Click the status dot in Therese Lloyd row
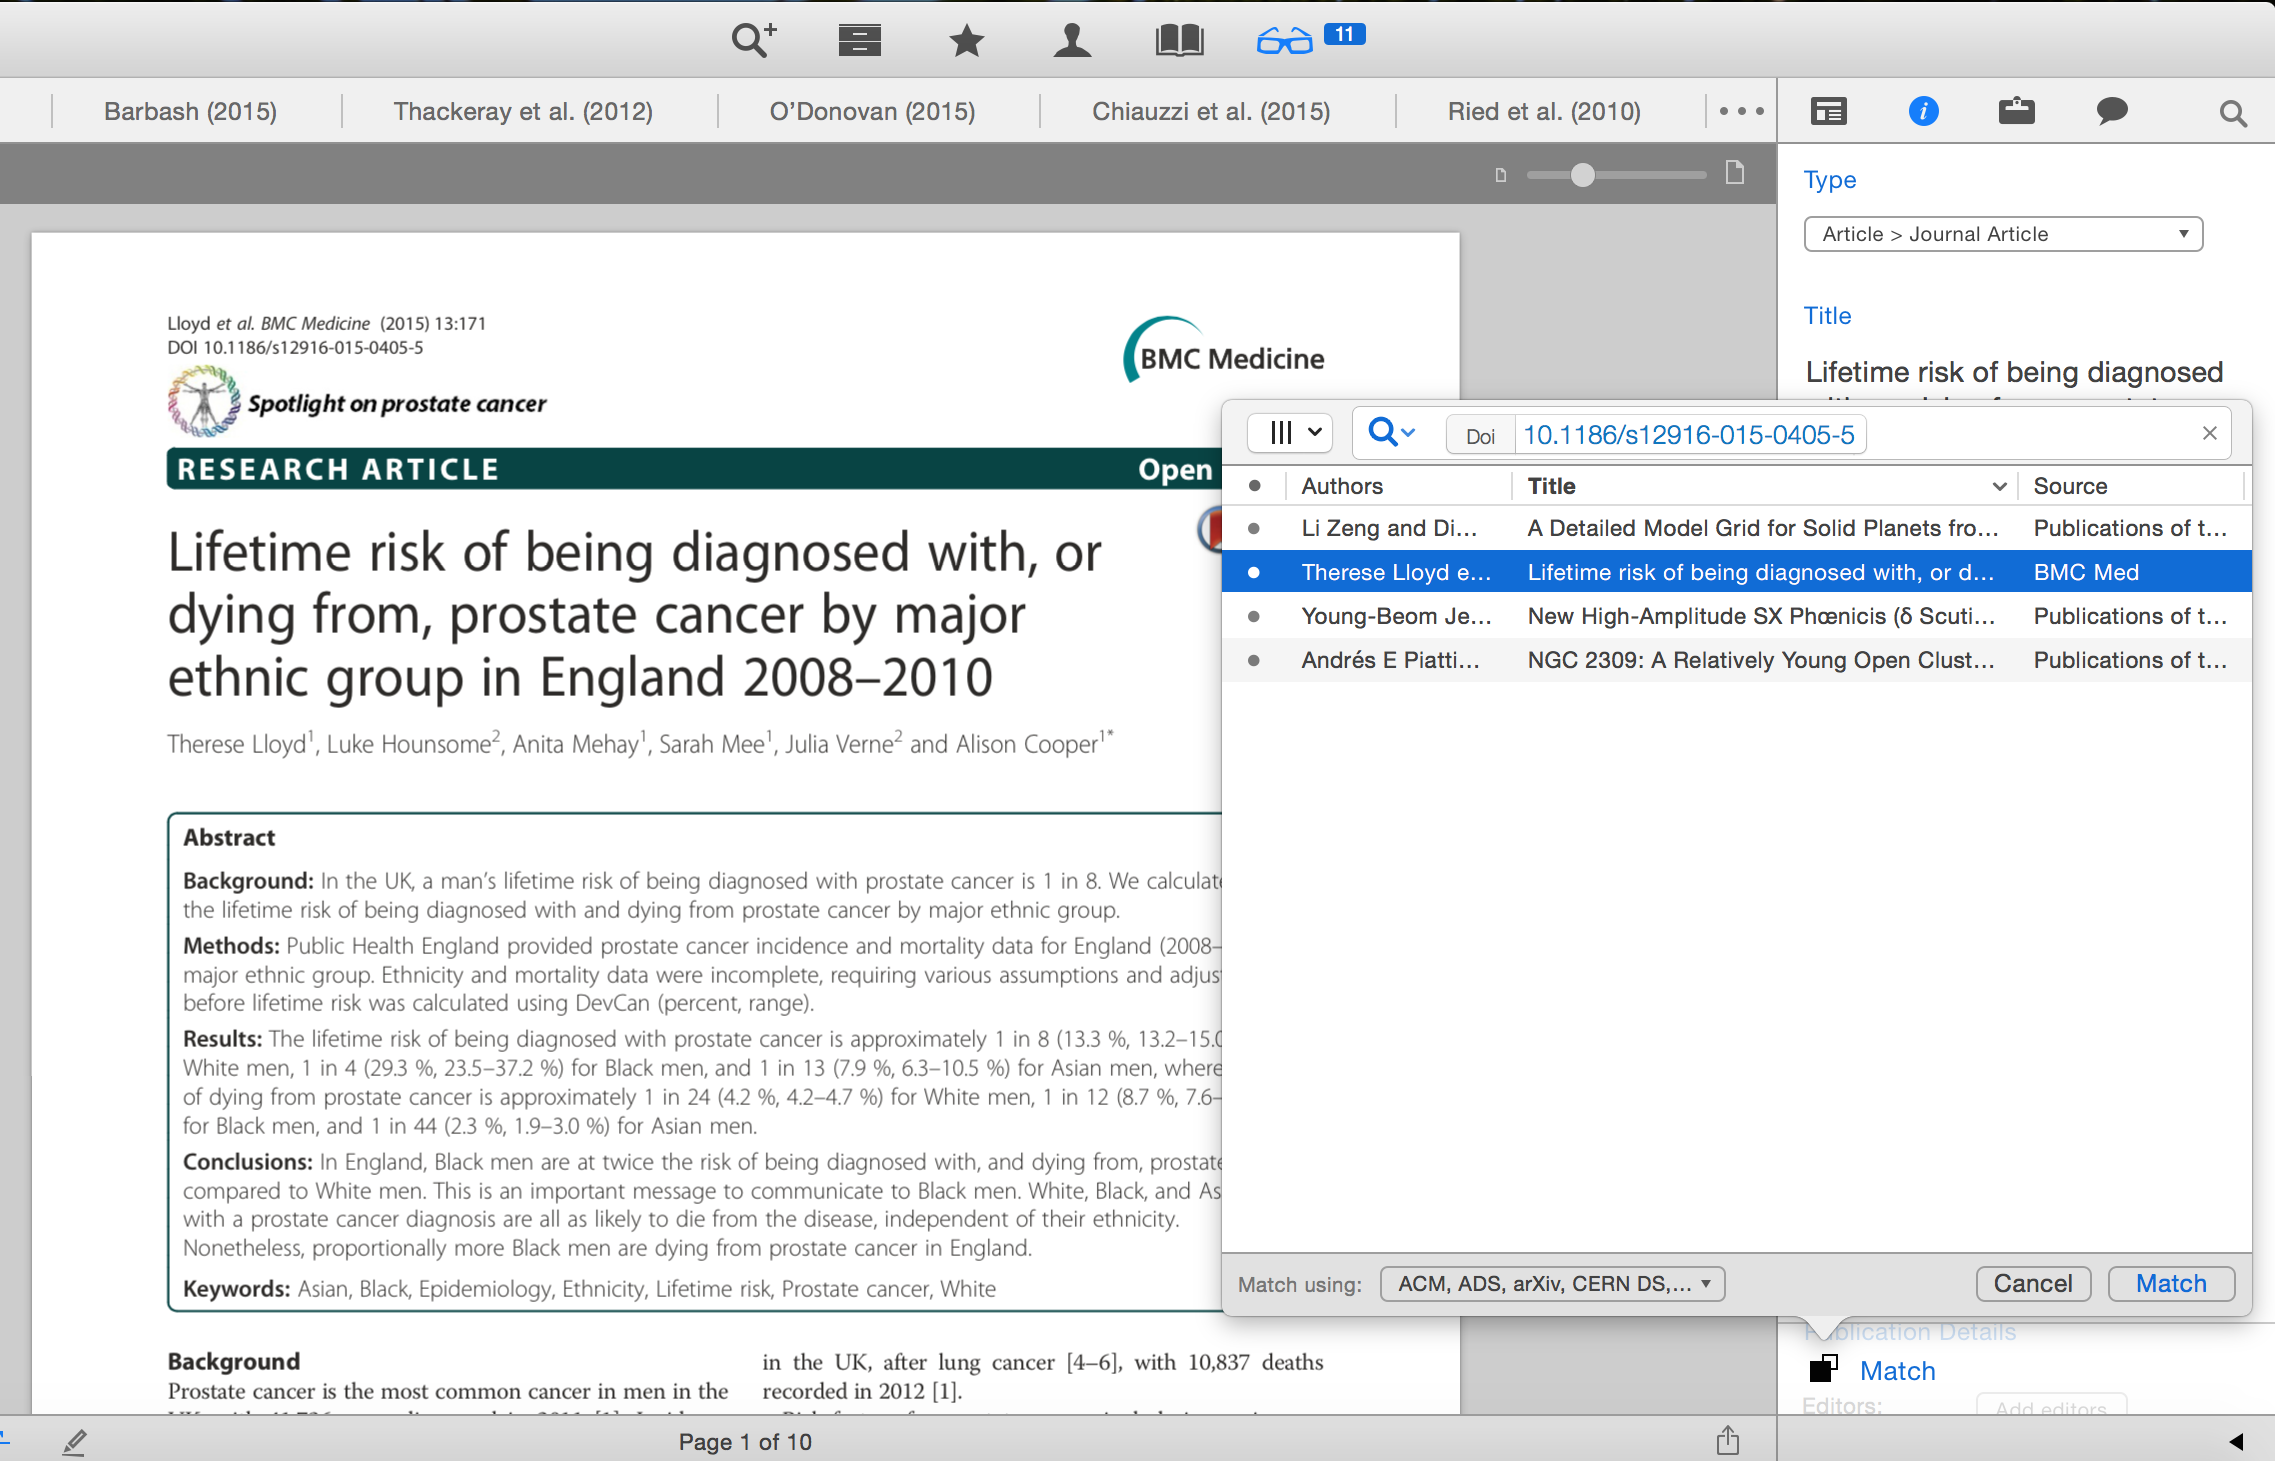Viewport: 2275px width, 1461px height. 1254,572
